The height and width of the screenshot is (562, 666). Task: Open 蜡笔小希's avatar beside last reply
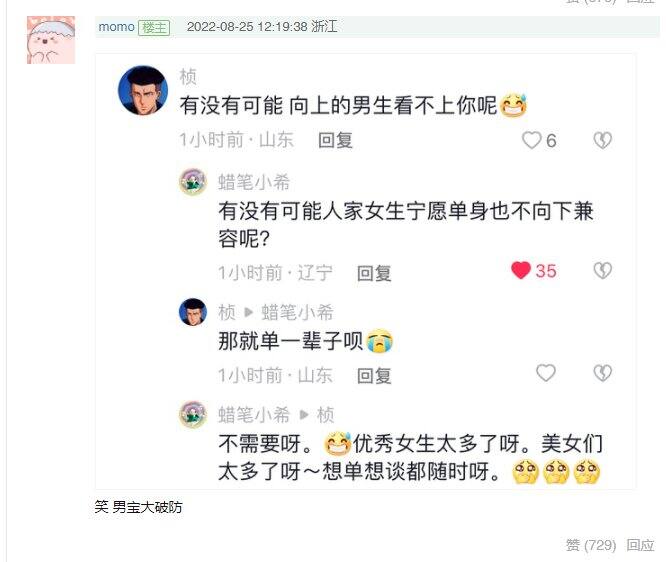193,414
